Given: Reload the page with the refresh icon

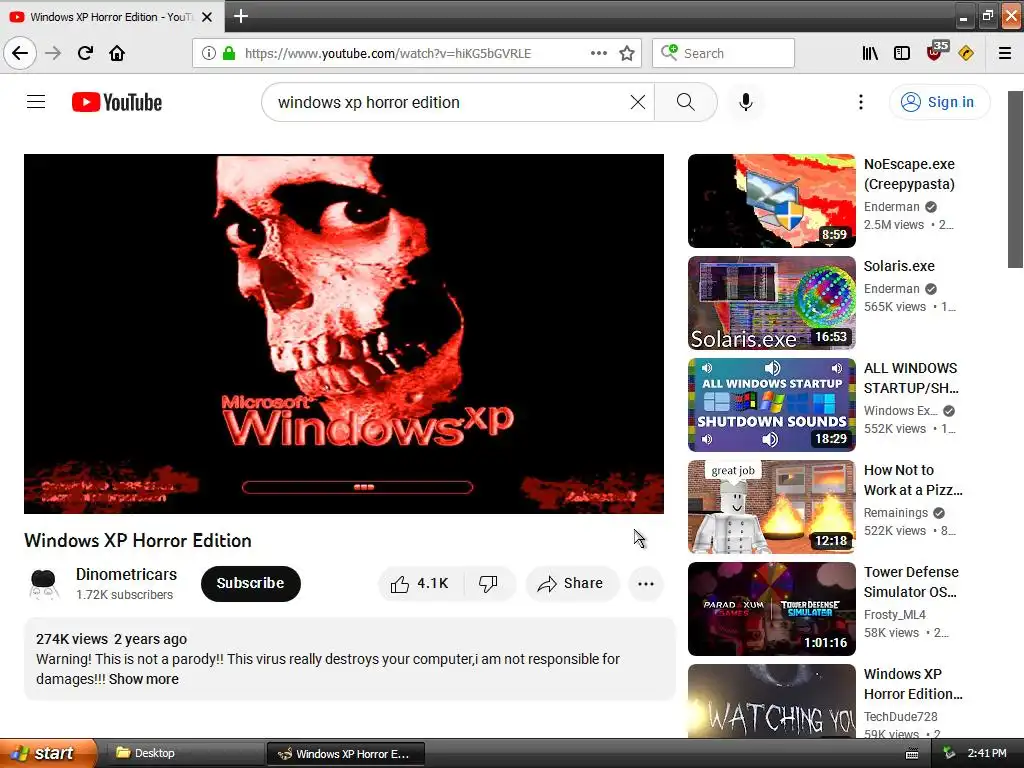Looking at the screenshot, I should click(x=85, y=53).
